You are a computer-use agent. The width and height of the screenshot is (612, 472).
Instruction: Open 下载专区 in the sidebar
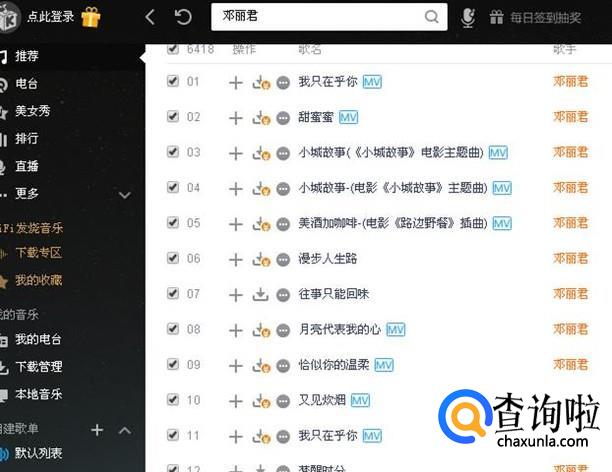coord(38,253)
